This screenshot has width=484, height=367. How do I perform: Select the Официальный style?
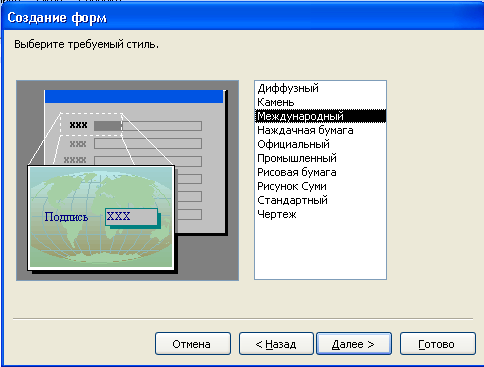[x=320, y=144]
